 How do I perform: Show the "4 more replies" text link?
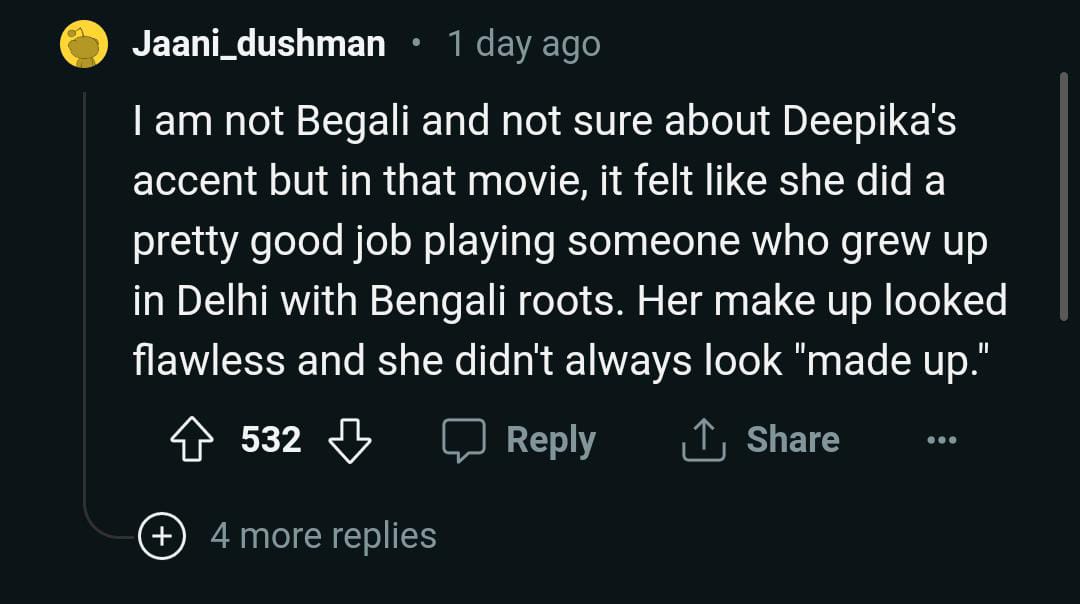323,536
